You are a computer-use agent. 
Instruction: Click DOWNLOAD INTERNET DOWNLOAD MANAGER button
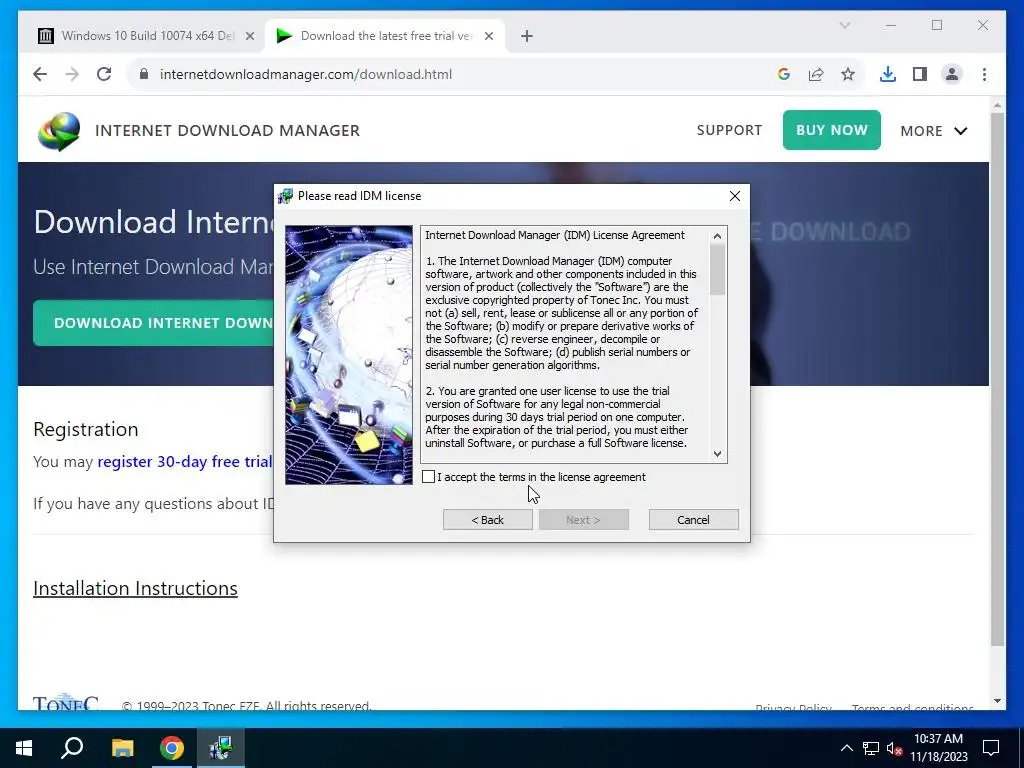pyautogui.click(x=155, y=323)
